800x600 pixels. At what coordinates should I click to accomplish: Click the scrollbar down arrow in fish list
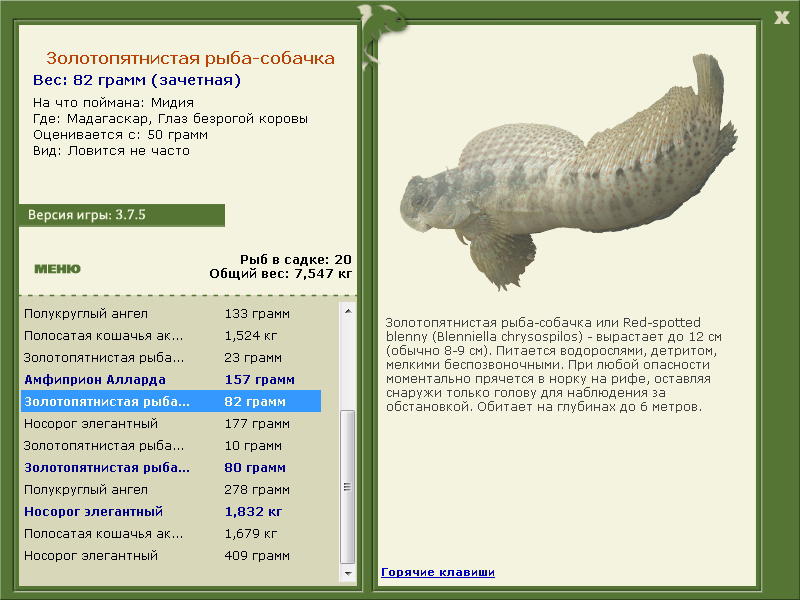[348, 573]
